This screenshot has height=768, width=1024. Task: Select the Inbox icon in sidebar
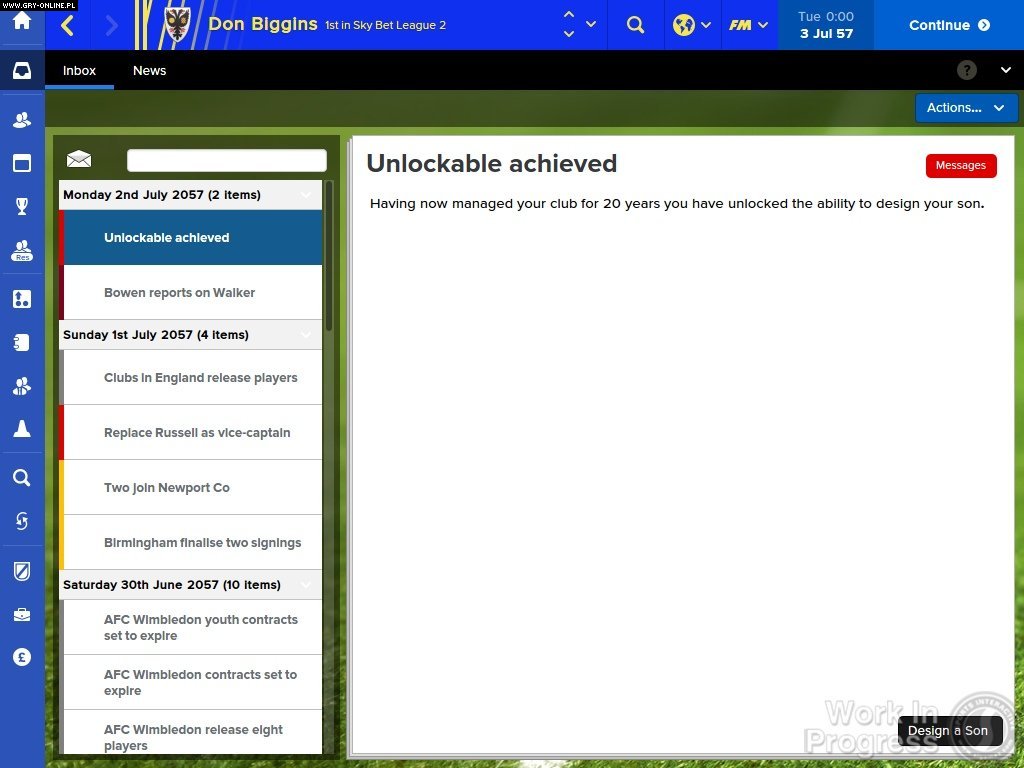(x=22, y=70)
